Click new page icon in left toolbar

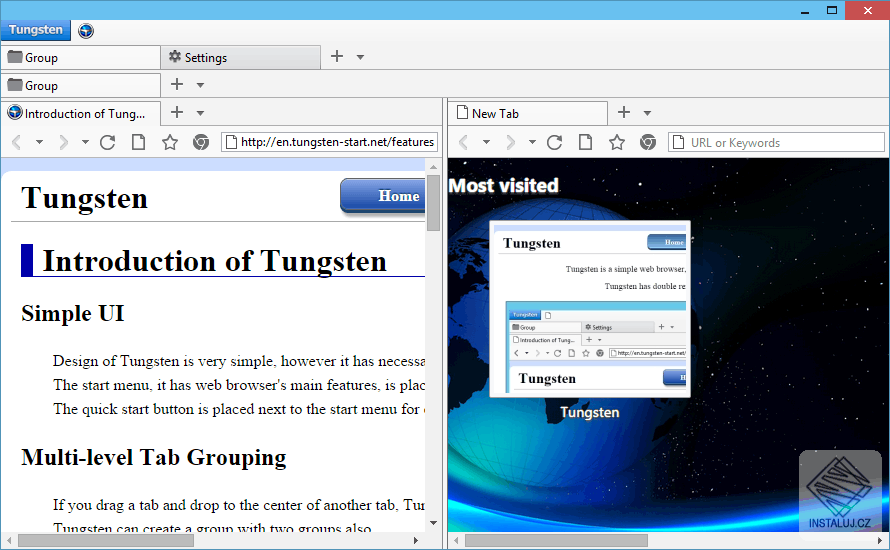(138, 142)
